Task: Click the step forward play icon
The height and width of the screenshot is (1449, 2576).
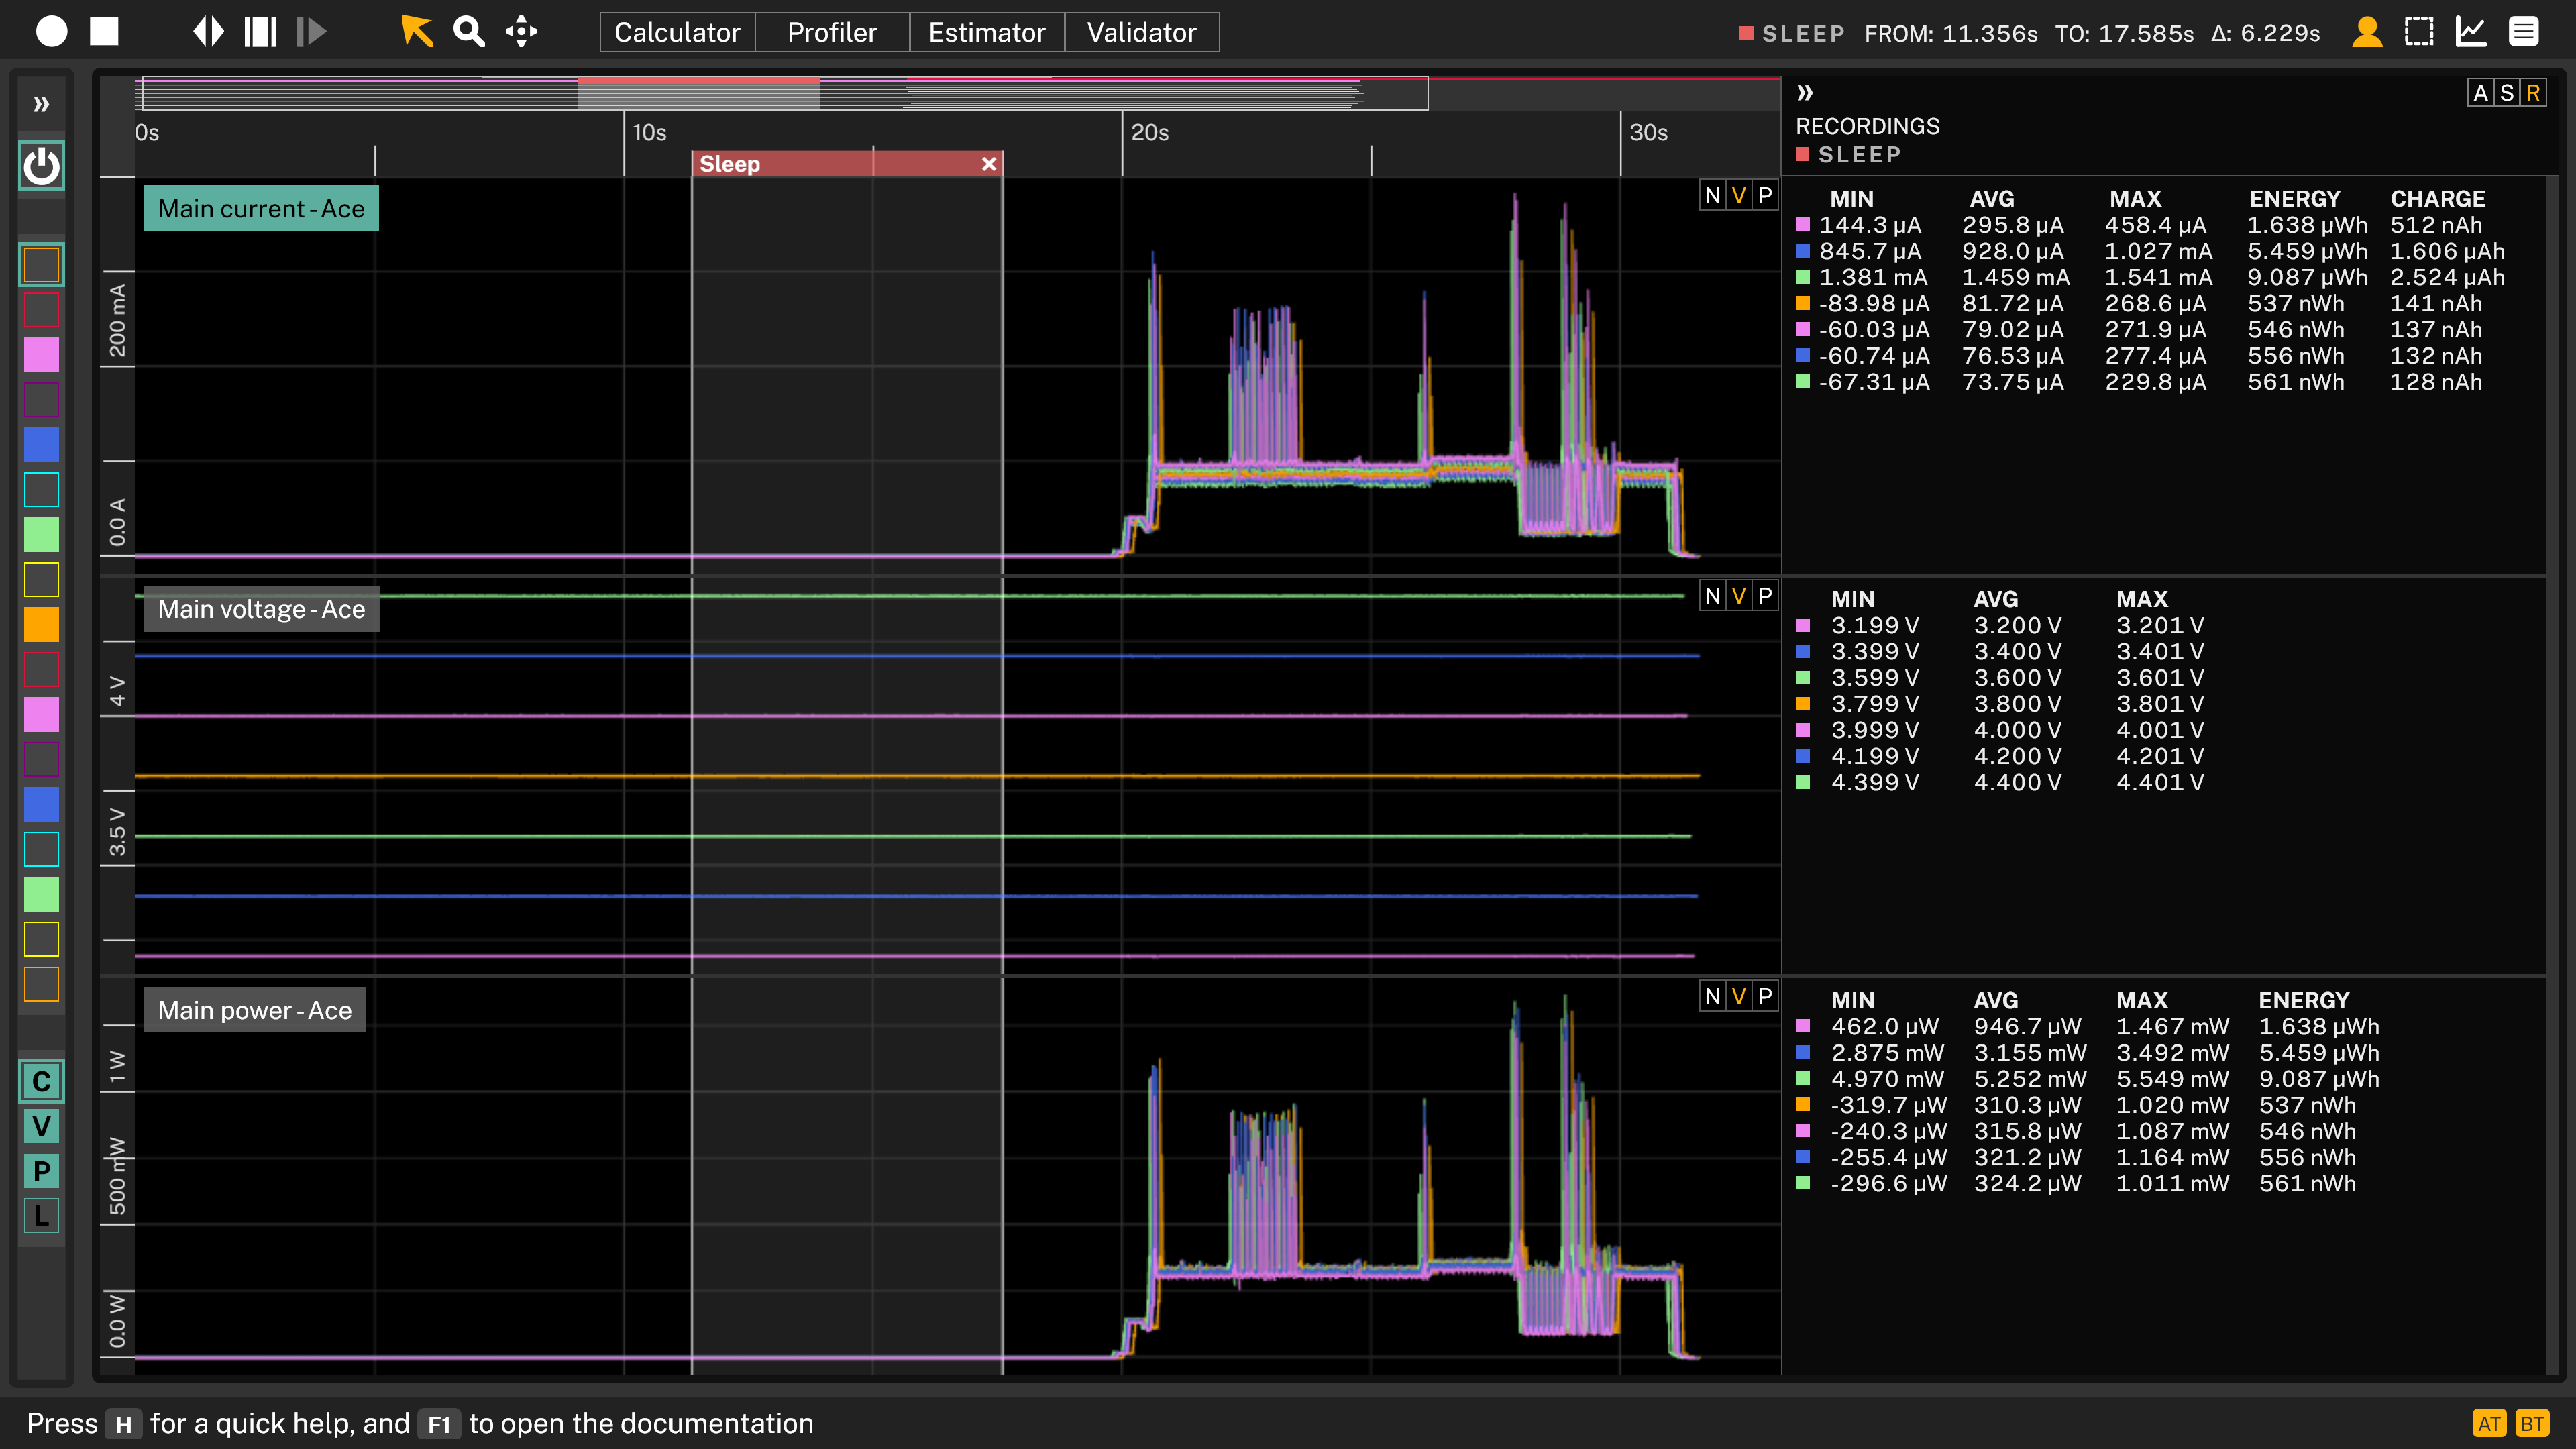Action: [312, 32]
